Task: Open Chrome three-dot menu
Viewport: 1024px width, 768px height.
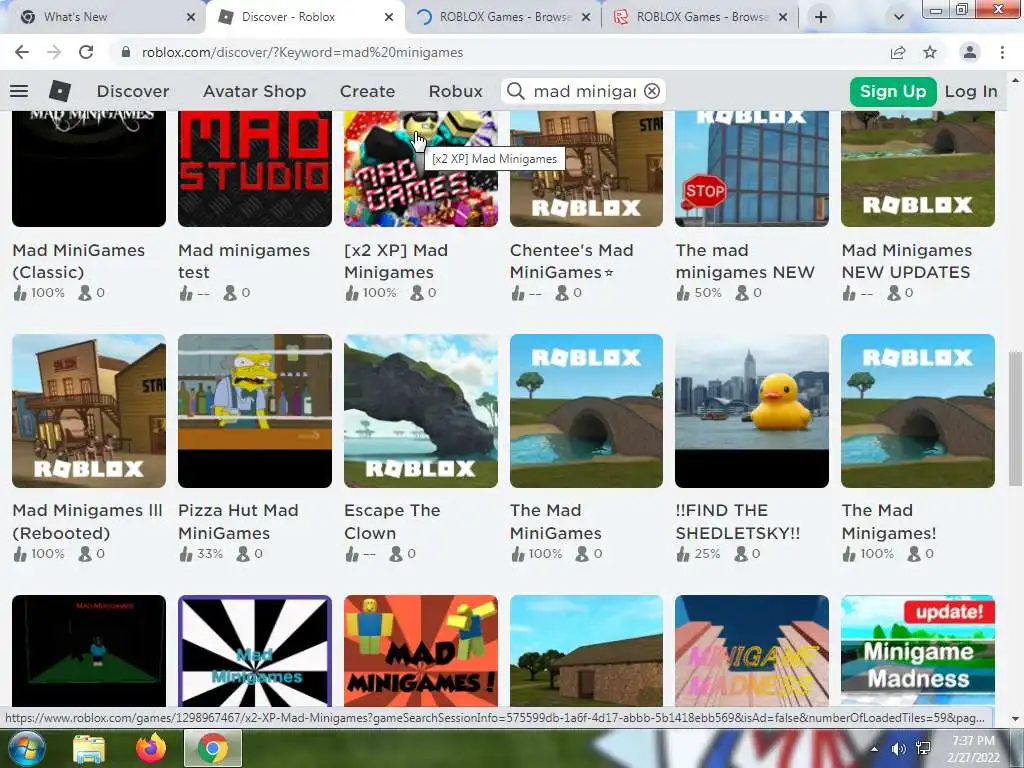Action: [x=1002, y=52]
